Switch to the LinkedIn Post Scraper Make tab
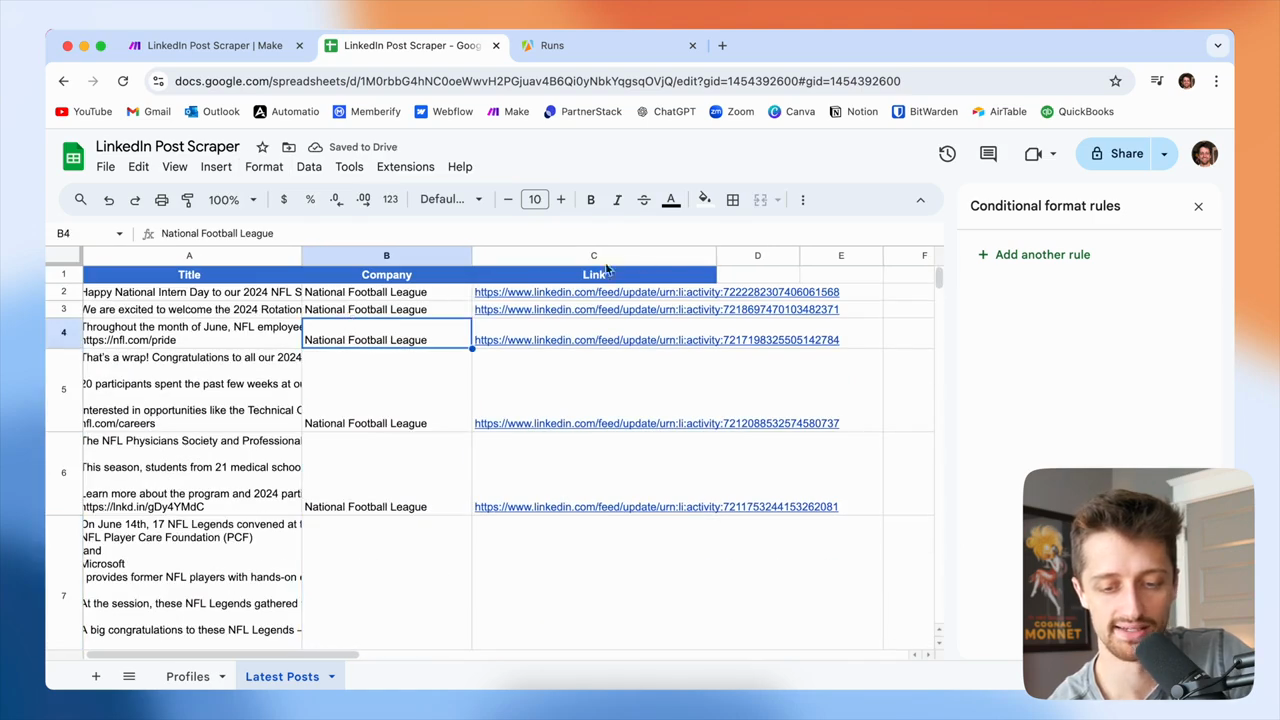Viewport: 1280px width, 720px height. click(214, 45)
